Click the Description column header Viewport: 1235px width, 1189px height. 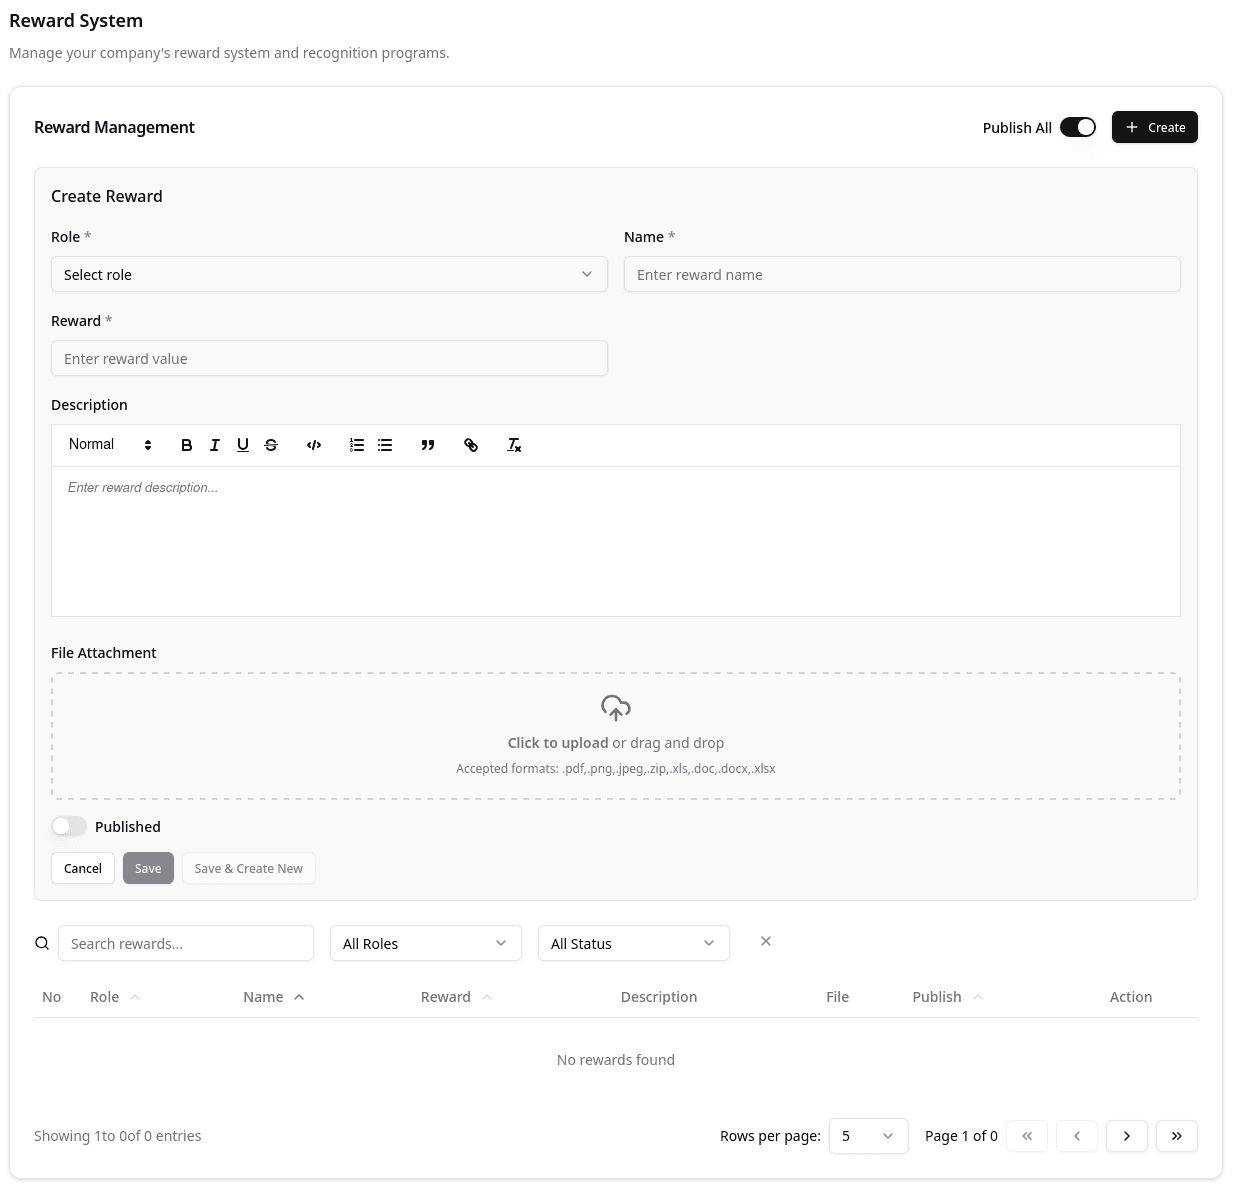659,997
